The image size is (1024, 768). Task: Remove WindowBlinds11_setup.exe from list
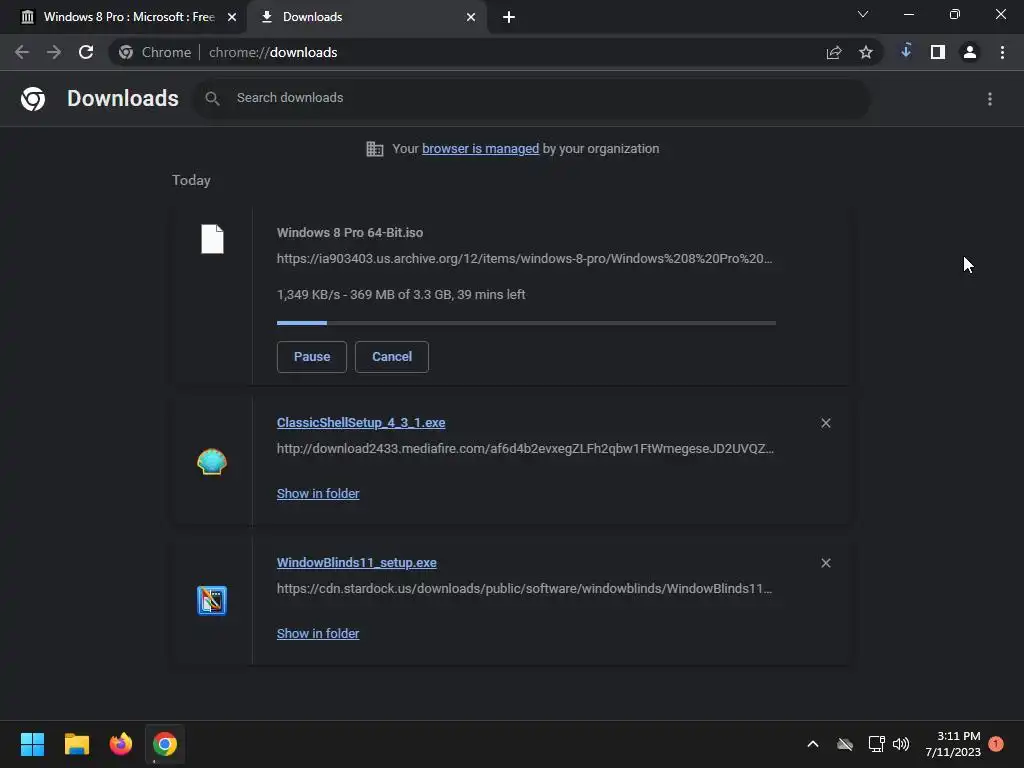pyautogui.click(x=826, y=563)
